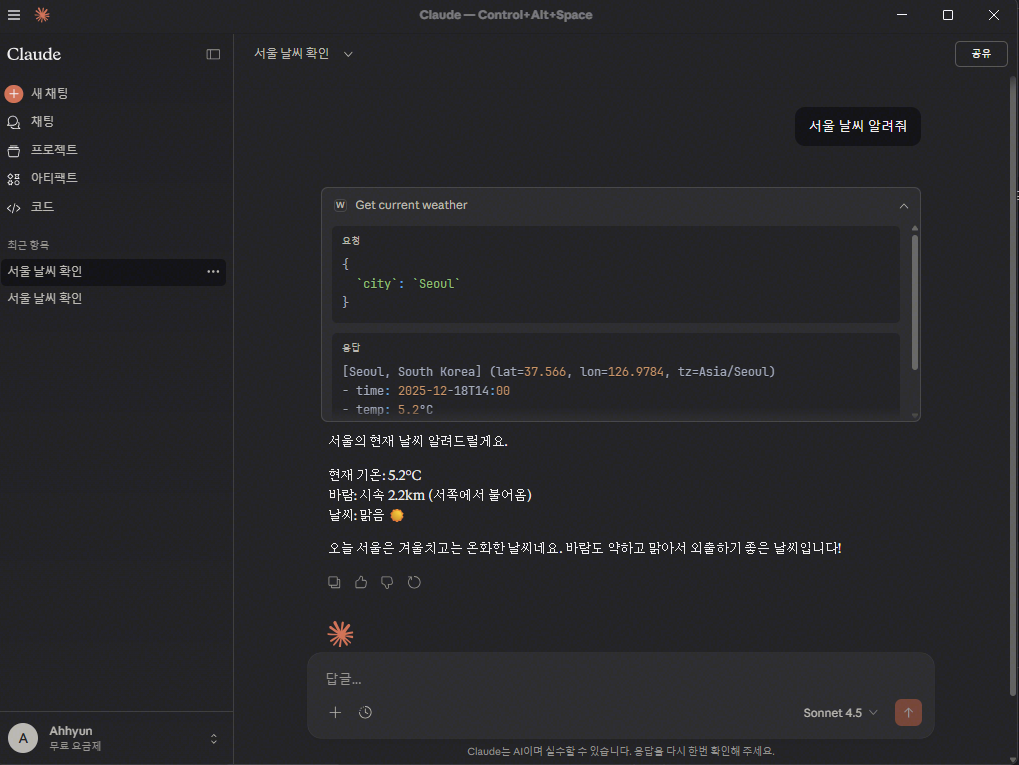Give thumbs up to the response

[x=361, y=582]
